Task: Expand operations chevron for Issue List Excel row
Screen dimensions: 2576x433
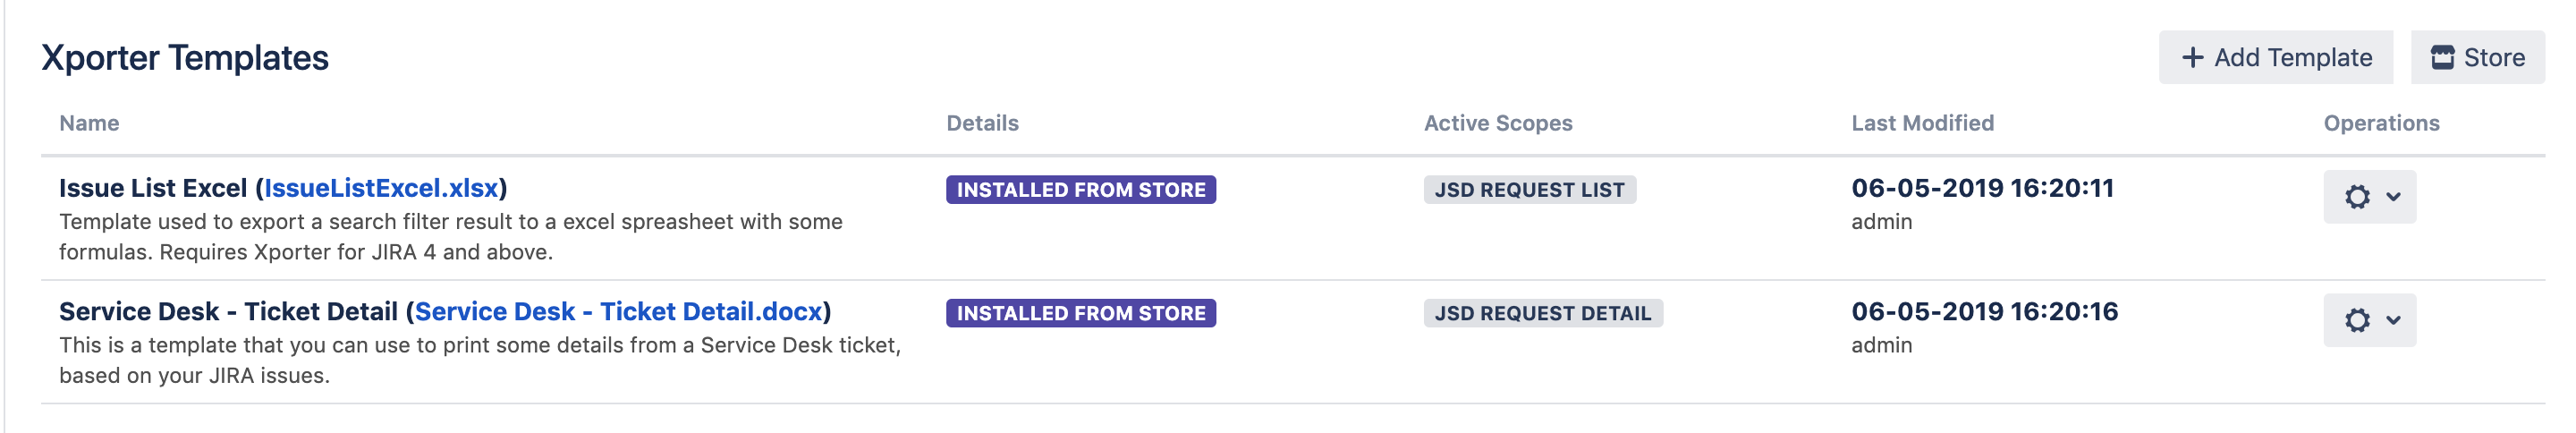Action: pyautogui.click(x=2393, y=197)
